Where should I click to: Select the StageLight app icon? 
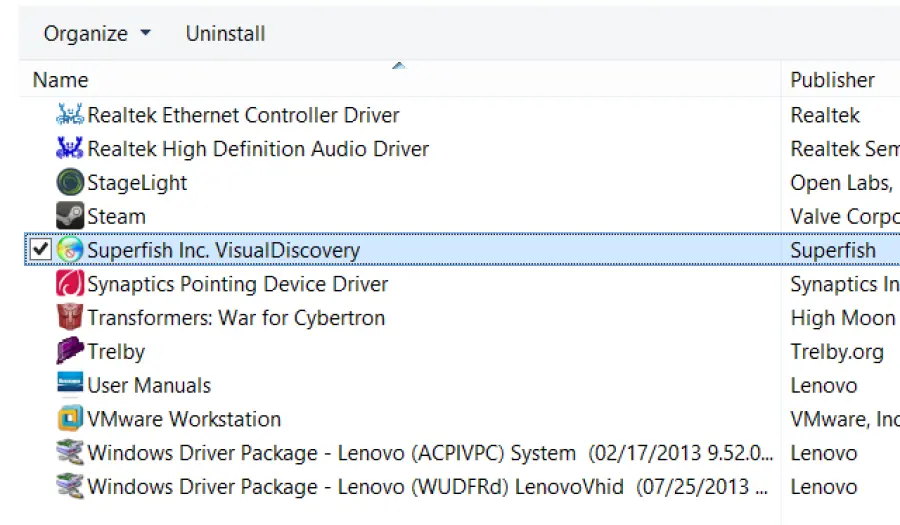70,182
